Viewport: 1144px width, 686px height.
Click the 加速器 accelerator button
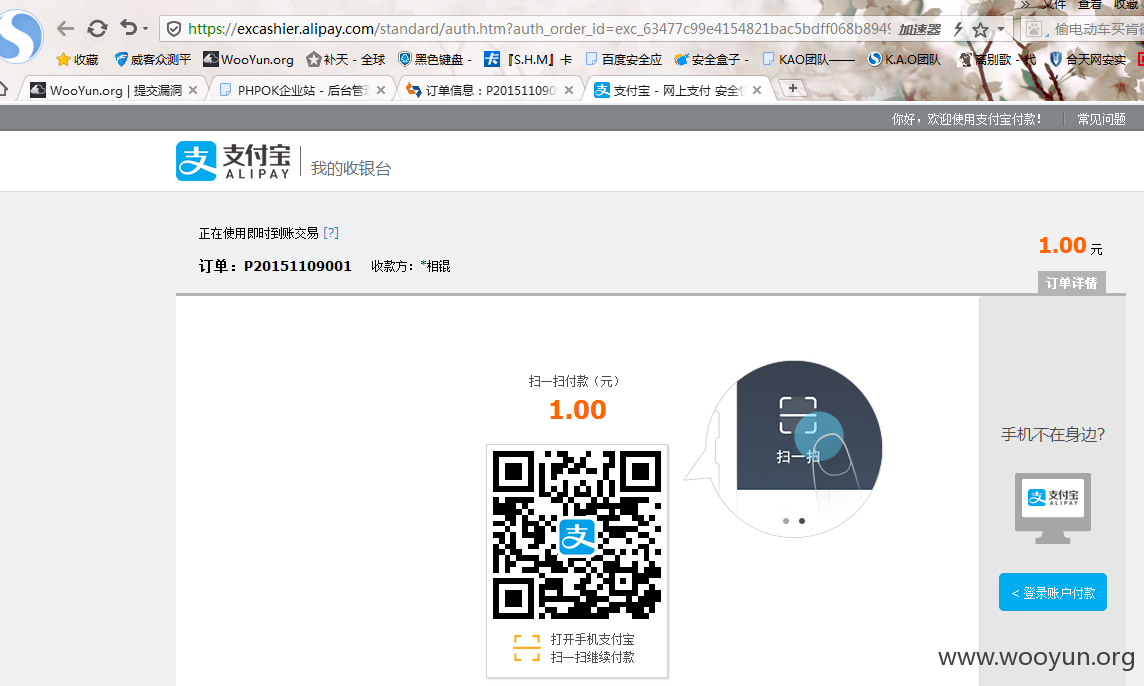919,30
